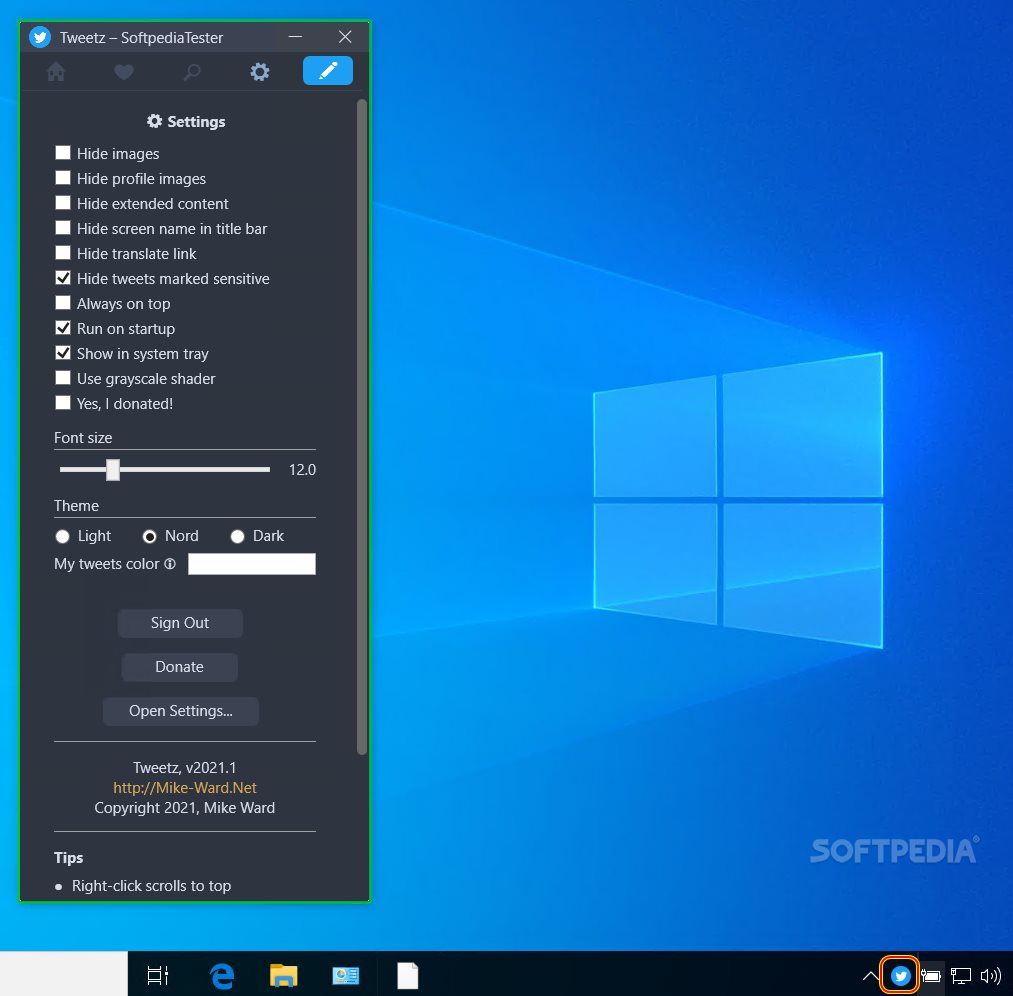1013x996 pixels.
Task: Enable Use grayscale shader checkbox
Action: [63, 378]
